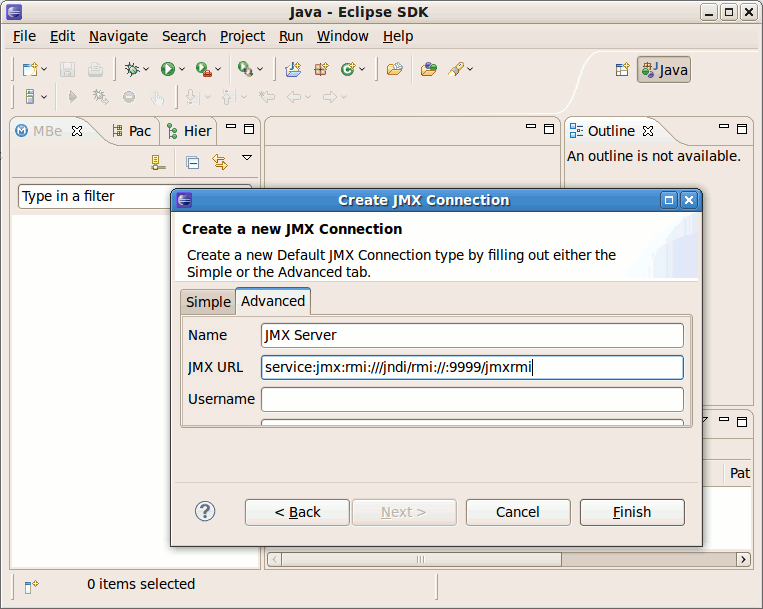The height and width of the screenshot is (609, 763).
Task: Click the Collapse All icon in MBean view
Action: coord(193,162)
